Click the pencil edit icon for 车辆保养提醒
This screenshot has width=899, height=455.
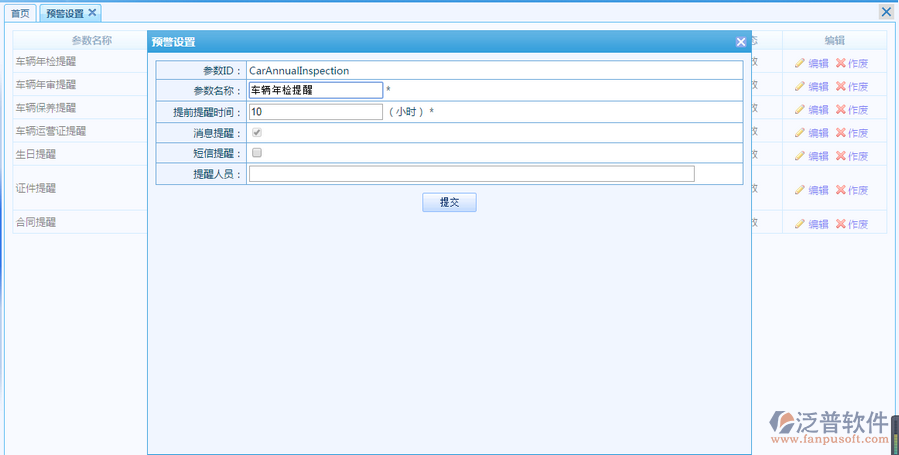tap(799, 109)
